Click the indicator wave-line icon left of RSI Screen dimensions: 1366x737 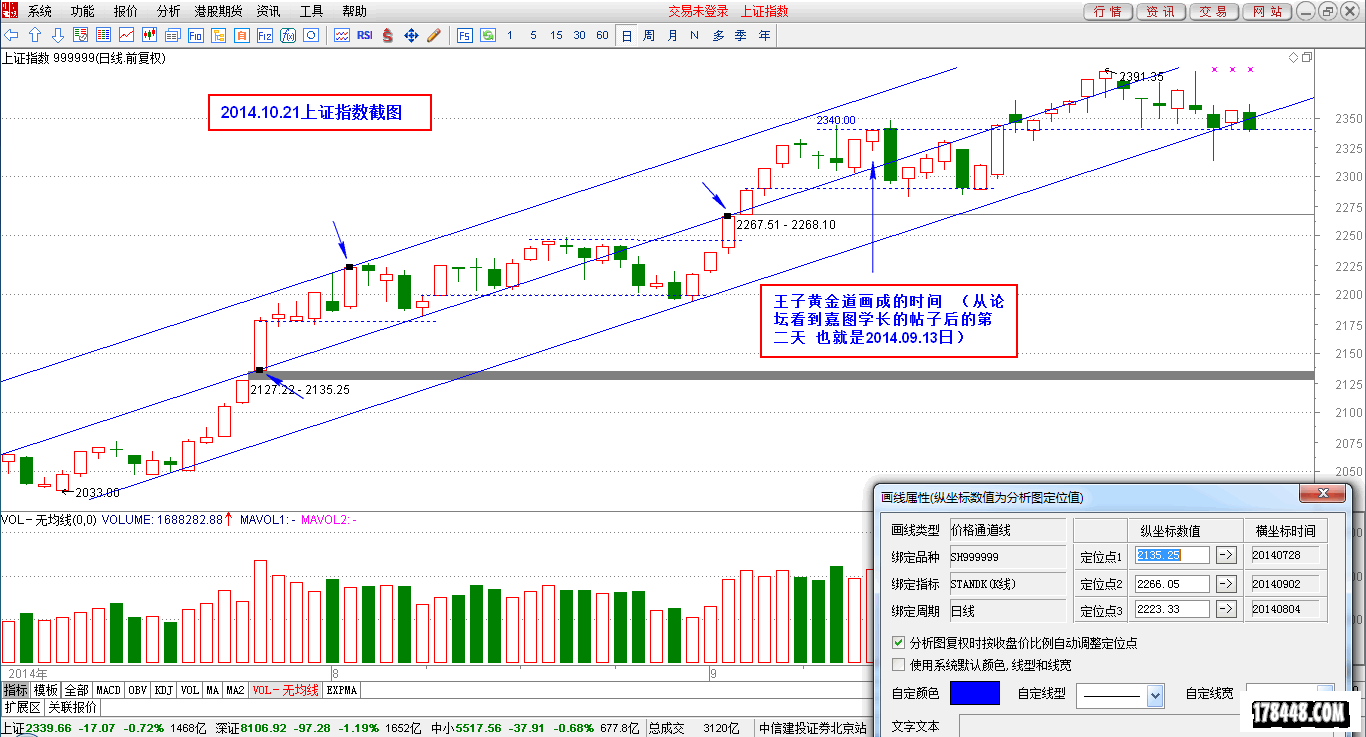tap(342, 35)
